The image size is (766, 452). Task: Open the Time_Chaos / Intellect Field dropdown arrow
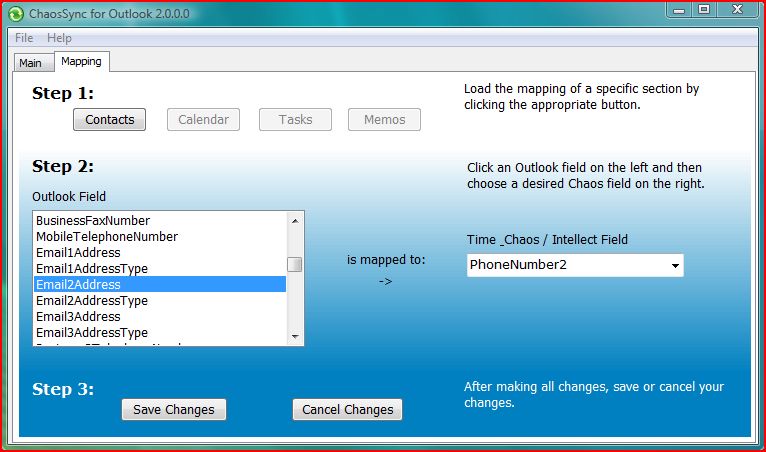[675, 265]
